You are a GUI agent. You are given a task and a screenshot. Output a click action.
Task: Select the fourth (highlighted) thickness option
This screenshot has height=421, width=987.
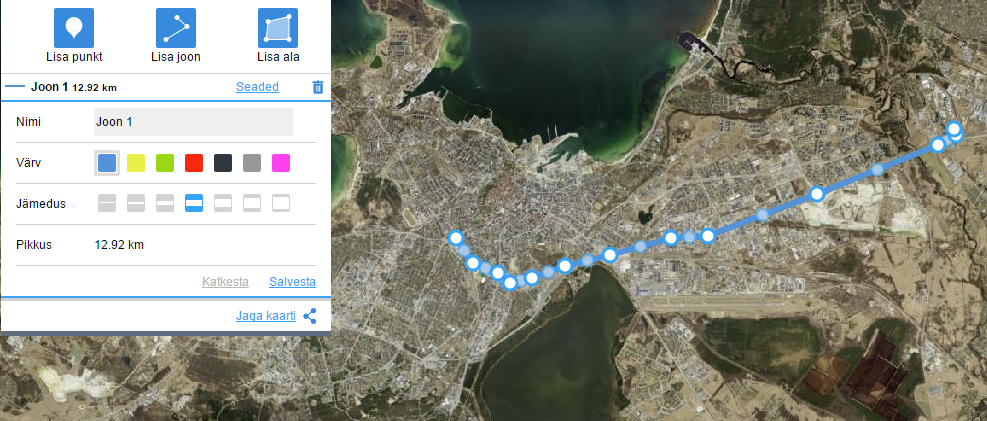point(194,203)
